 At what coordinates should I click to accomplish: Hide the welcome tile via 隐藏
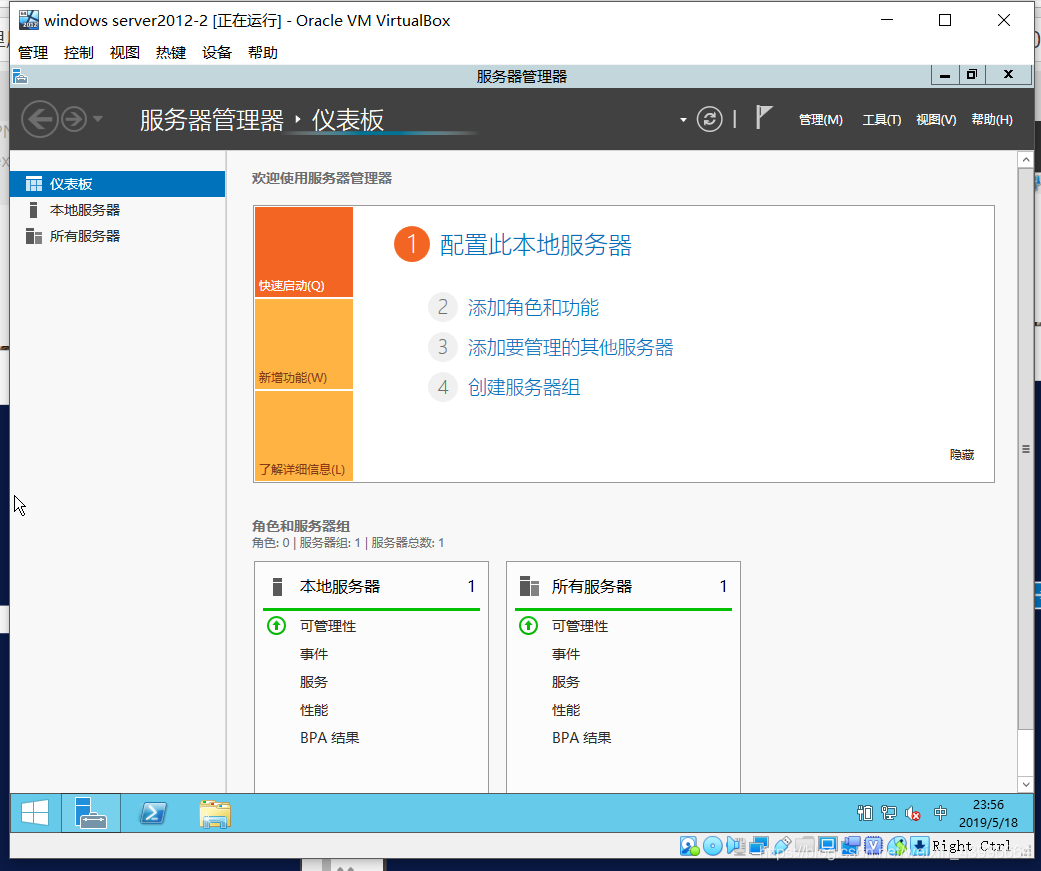tap(961, 455)
